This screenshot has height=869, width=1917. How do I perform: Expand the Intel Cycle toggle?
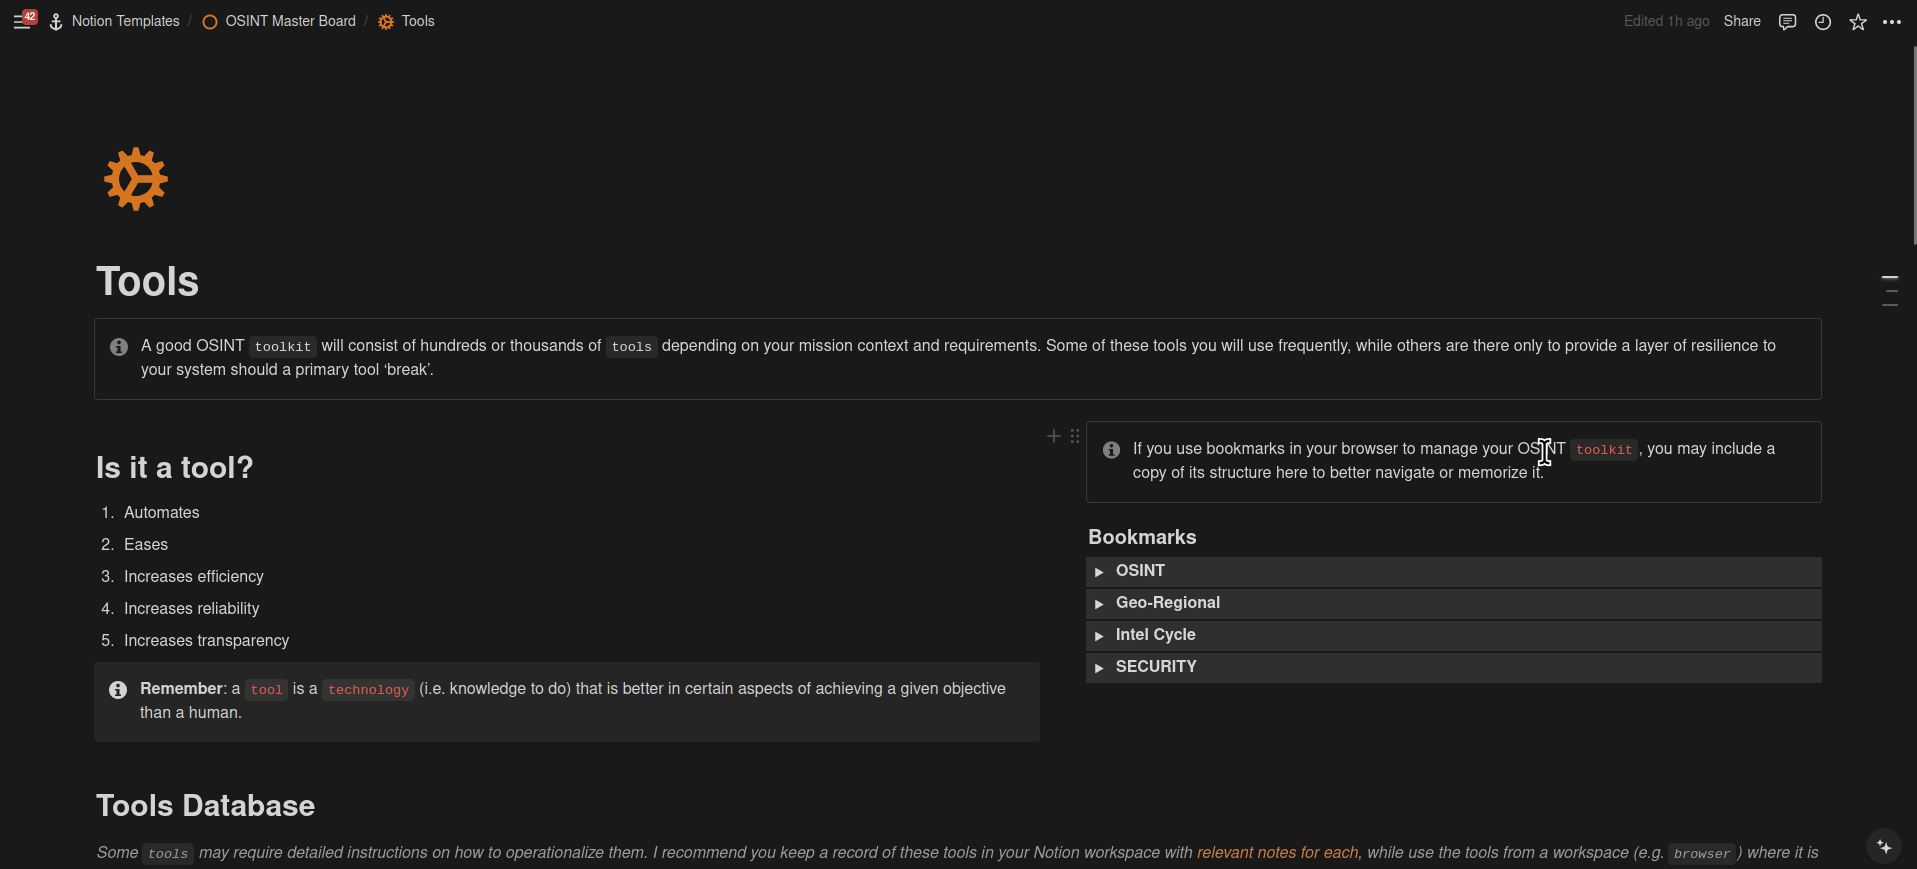(1099, 636)
